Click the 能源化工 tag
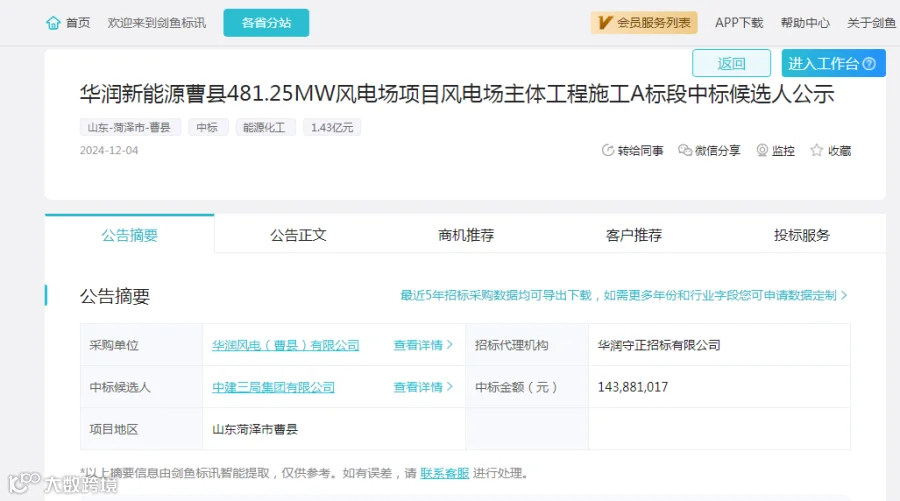This screenshot has height=501, width=900. 265,127
